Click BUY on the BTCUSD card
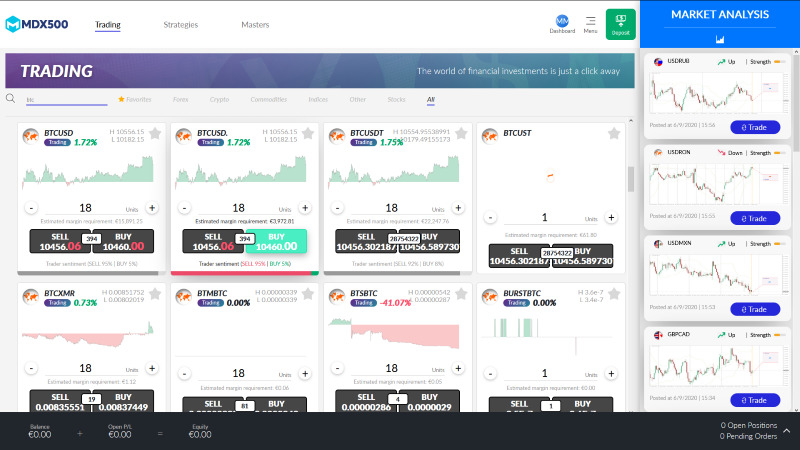 coord(123,241)
